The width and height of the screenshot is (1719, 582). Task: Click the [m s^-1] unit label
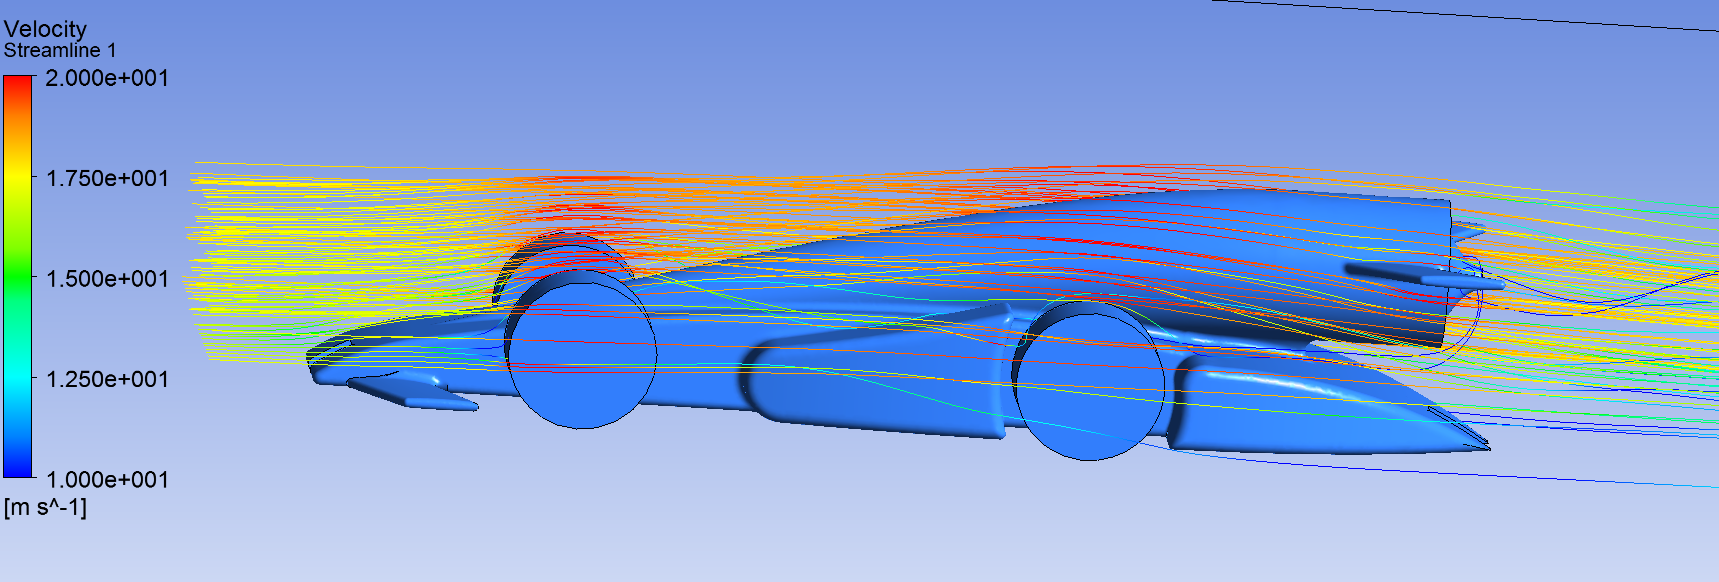coord(45,507)
